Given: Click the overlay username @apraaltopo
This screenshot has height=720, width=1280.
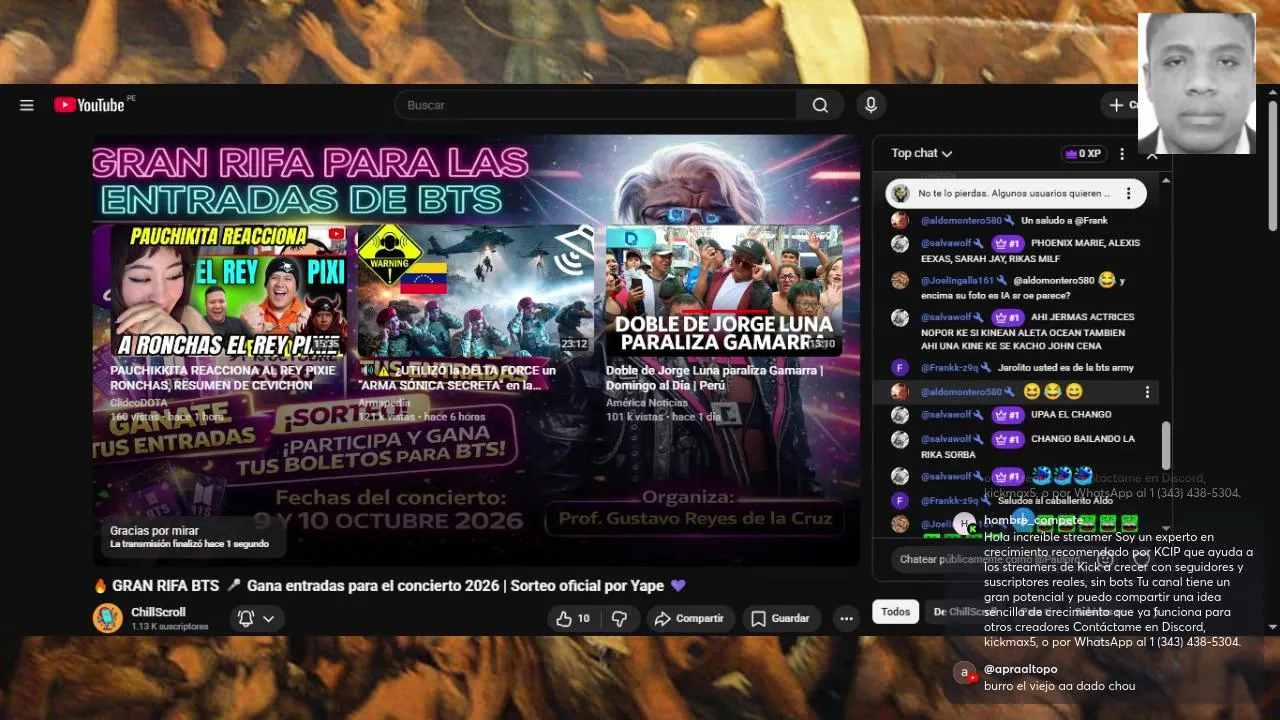Looking at the screenshot, I should coord(1020,669).
